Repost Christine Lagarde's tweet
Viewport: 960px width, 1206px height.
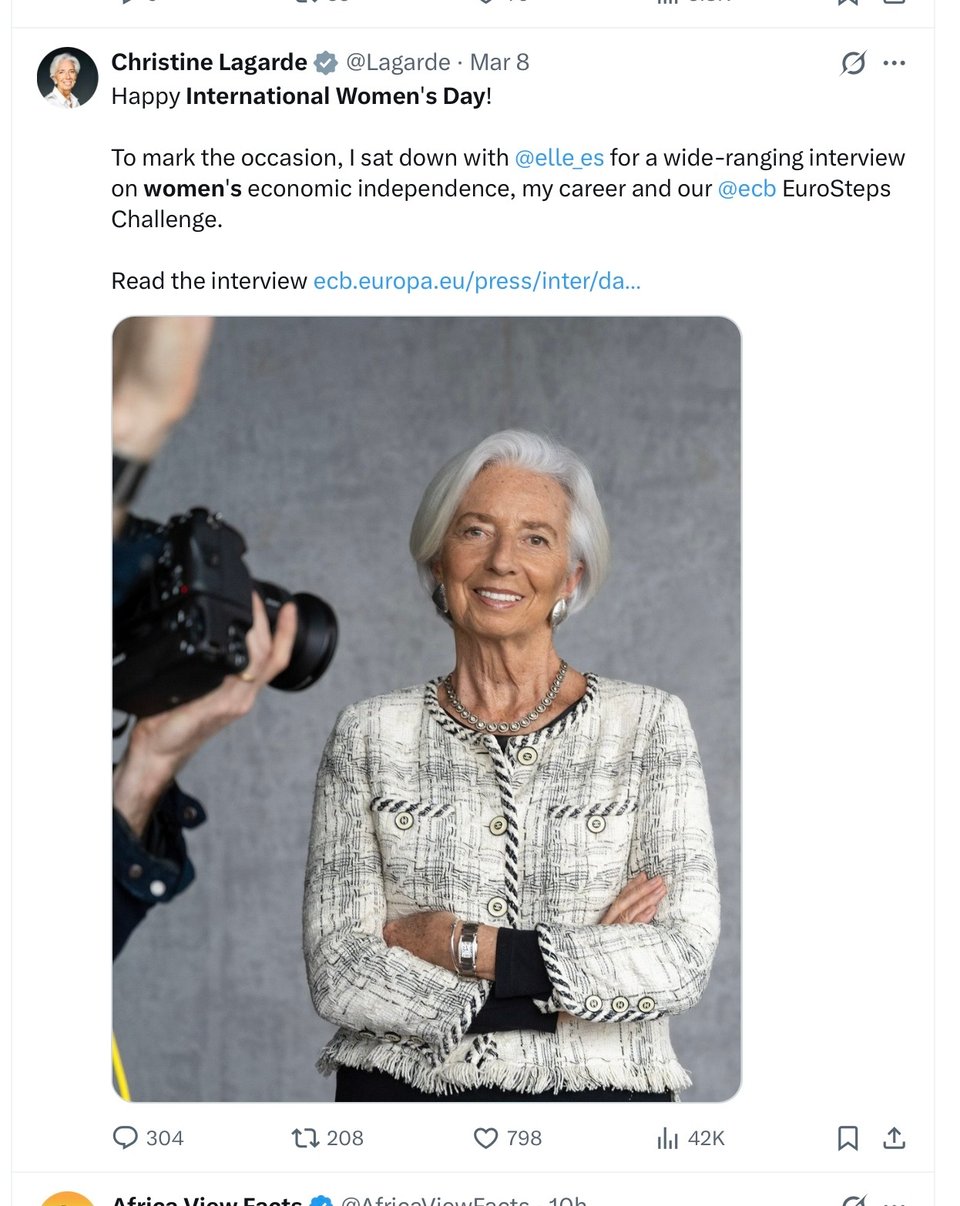click(305, 1138)
